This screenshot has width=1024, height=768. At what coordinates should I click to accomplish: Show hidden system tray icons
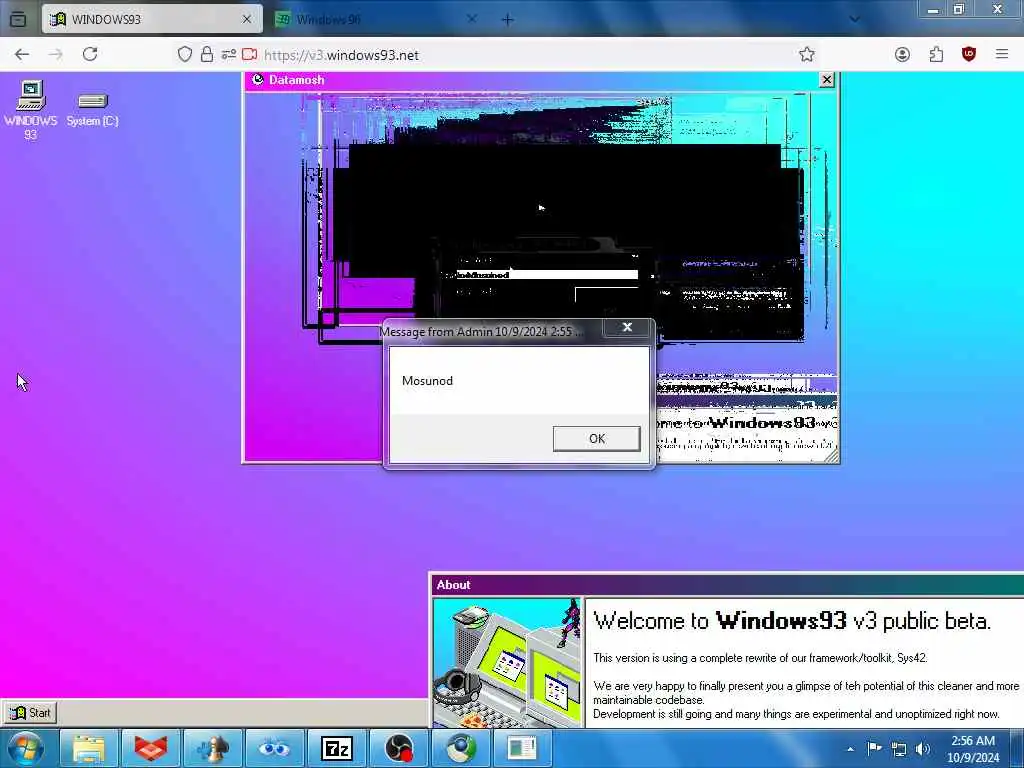pos(850,749)
